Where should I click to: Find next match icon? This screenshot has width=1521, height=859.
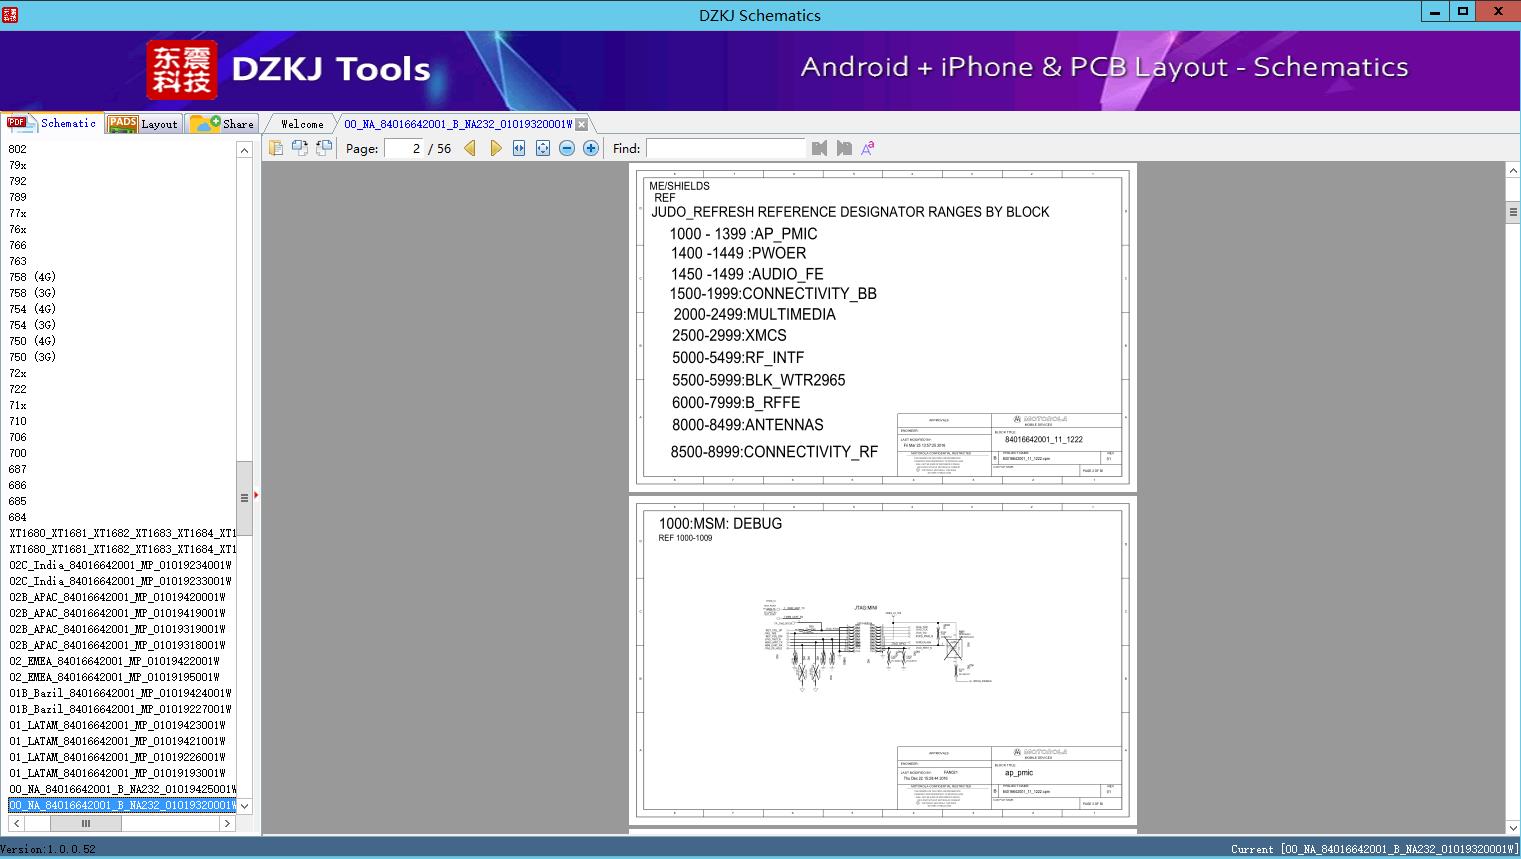click(844, 148)
